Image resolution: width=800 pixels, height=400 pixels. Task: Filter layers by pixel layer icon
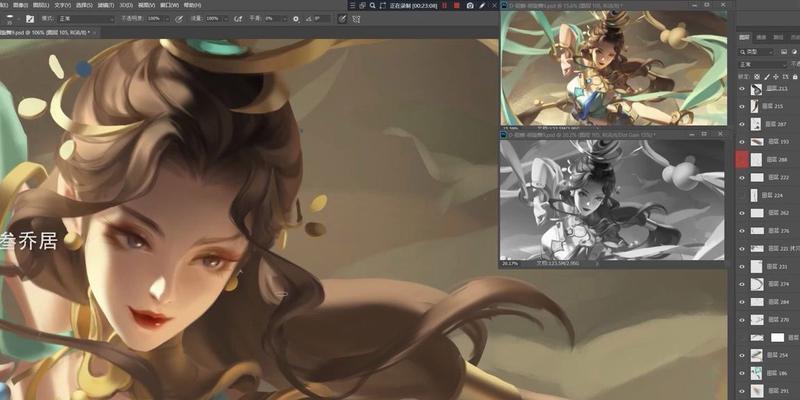(x=784, y=52)
